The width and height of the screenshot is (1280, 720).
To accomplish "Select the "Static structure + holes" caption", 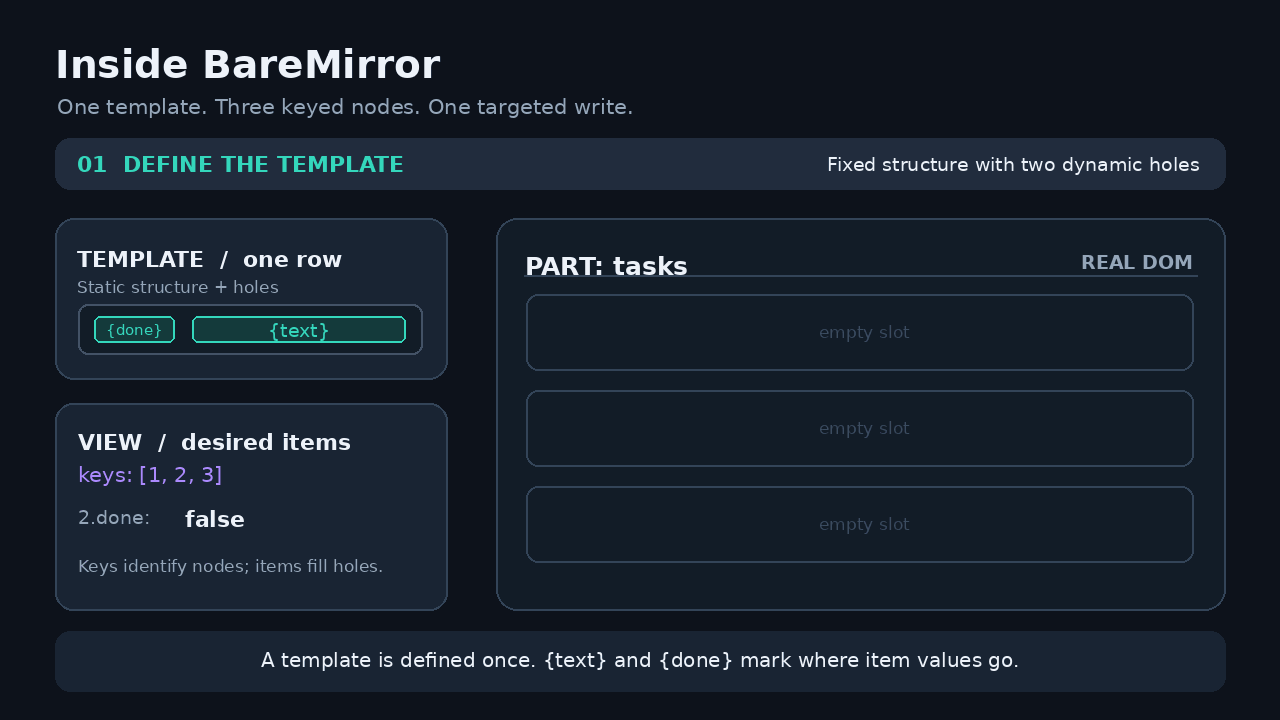I will [x=178, y=288].
